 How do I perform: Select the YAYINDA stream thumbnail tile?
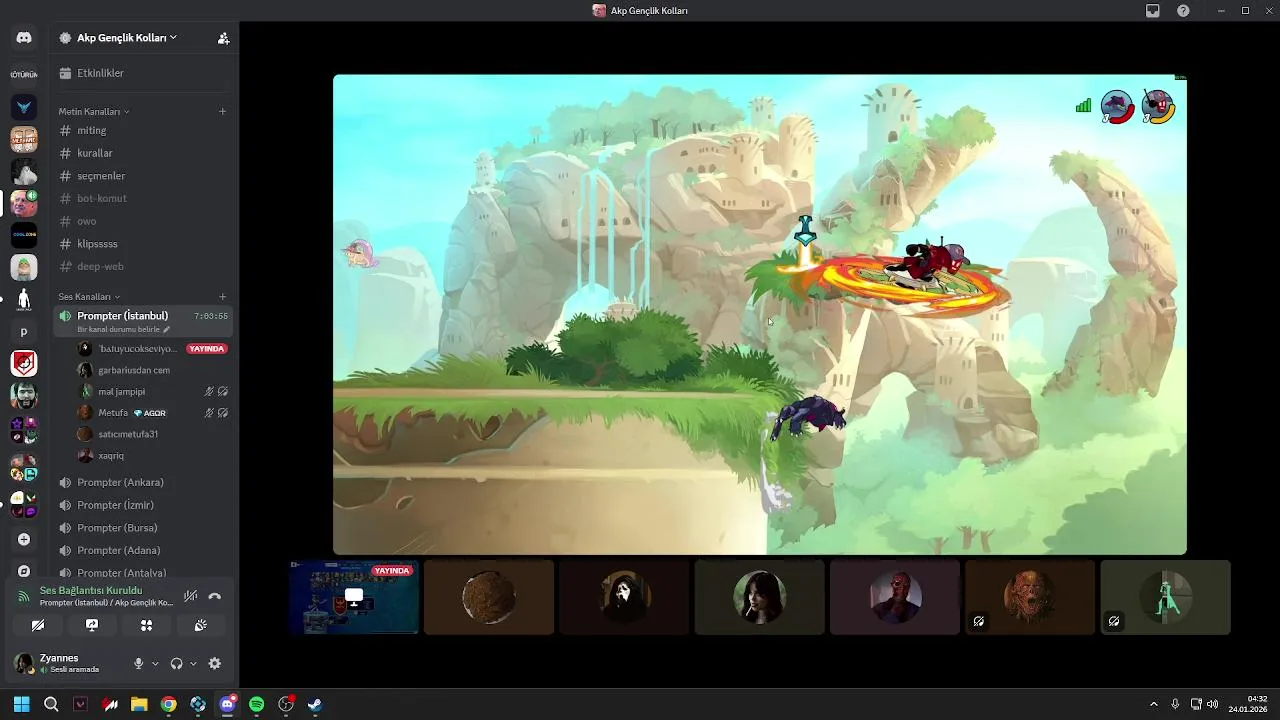click(354, 597)
